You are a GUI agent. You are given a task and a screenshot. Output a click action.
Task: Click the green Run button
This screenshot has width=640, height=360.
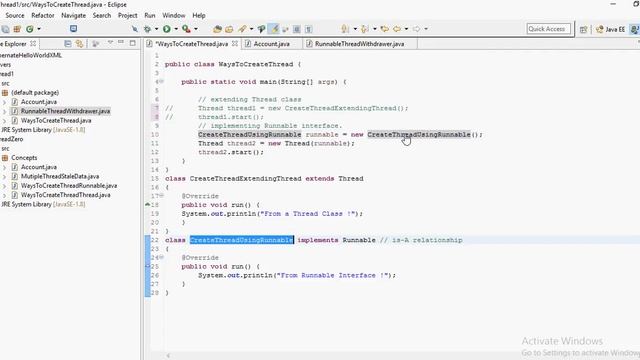(x=167, y=29)
